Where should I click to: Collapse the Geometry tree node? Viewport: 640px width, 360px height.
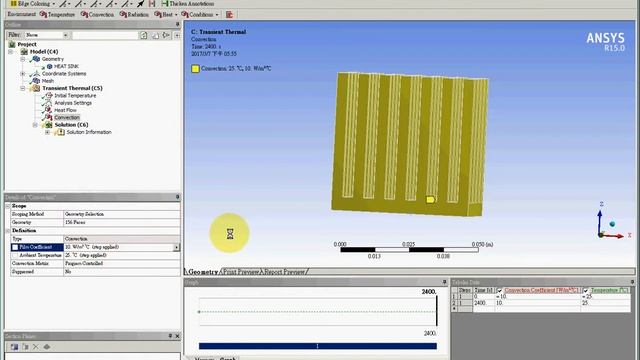23,59
